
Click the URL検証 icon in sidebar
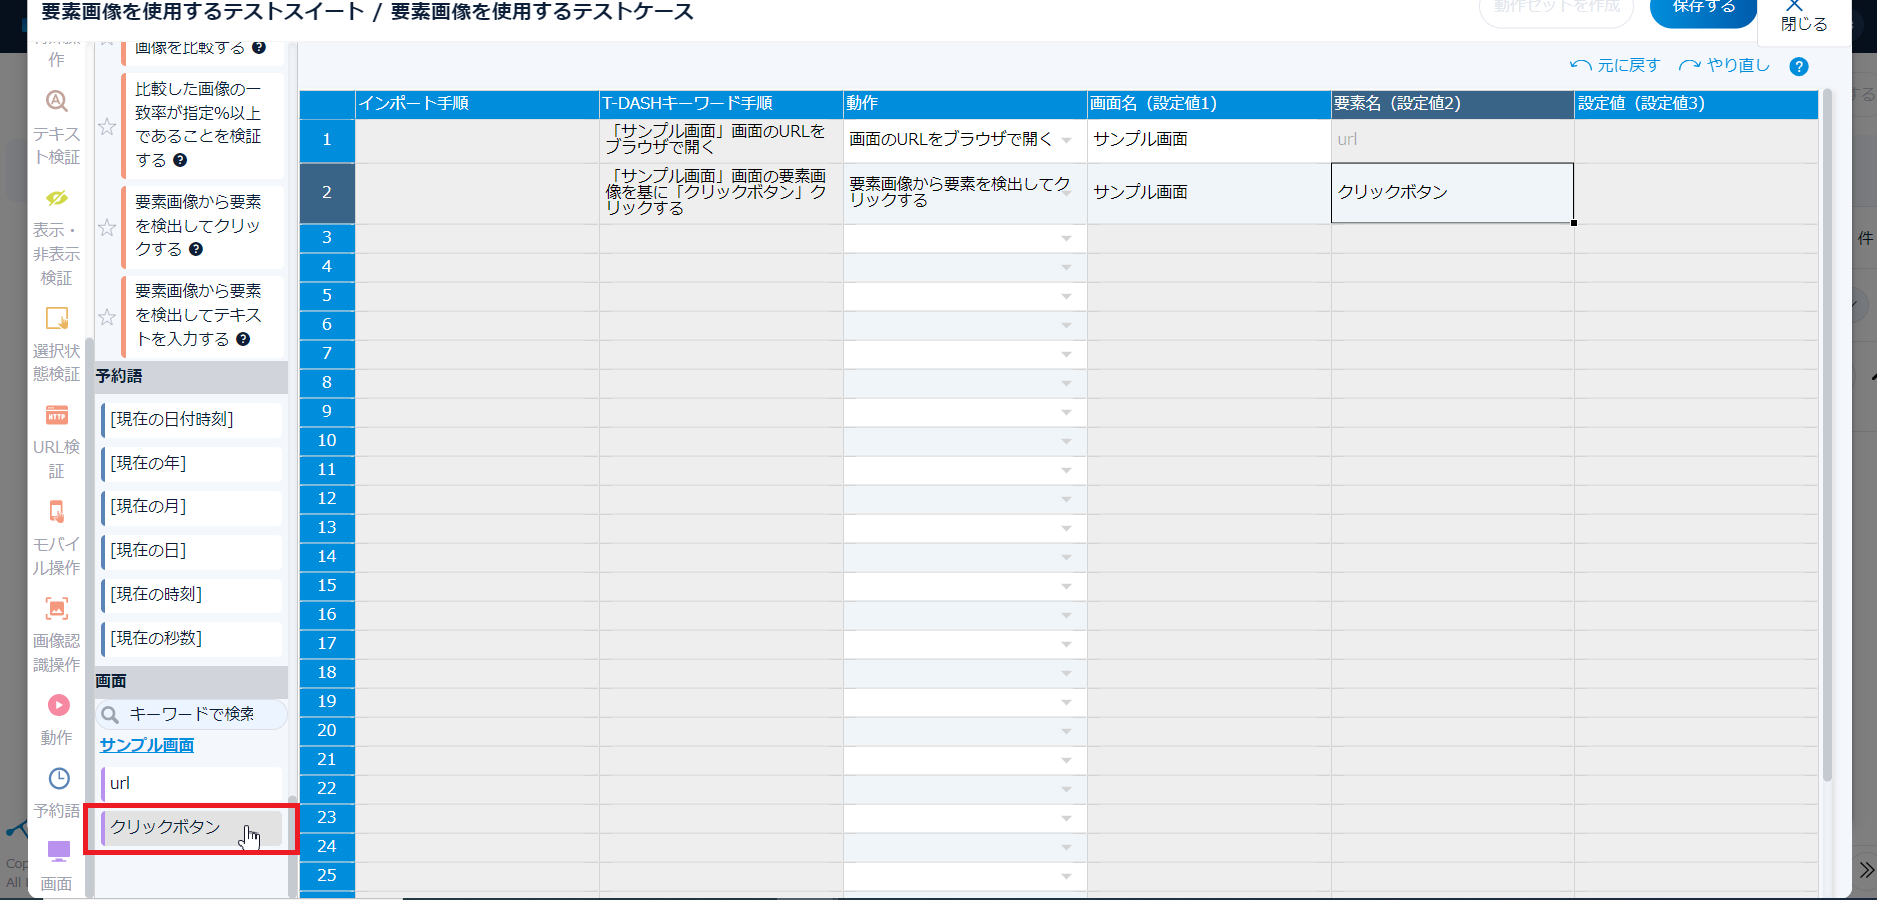tap(57, 416)
